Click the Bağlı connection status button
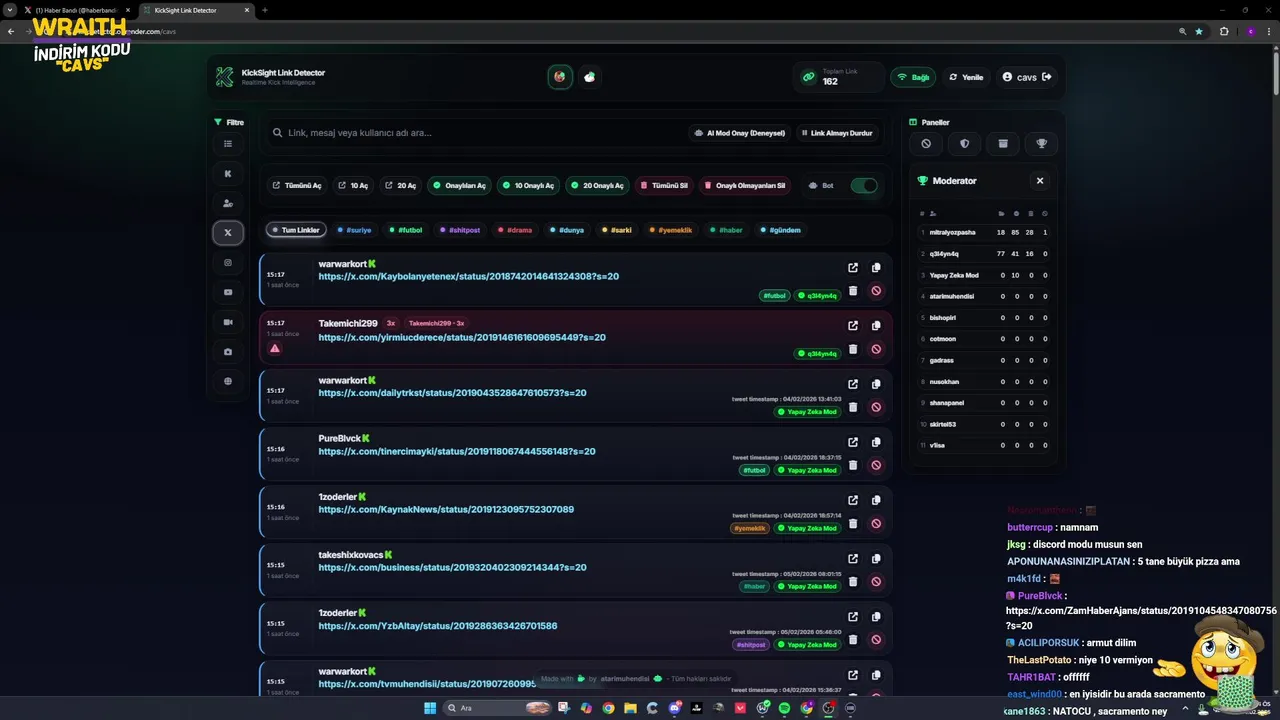This screenshot has width=1280, height=720. (912, 77)
